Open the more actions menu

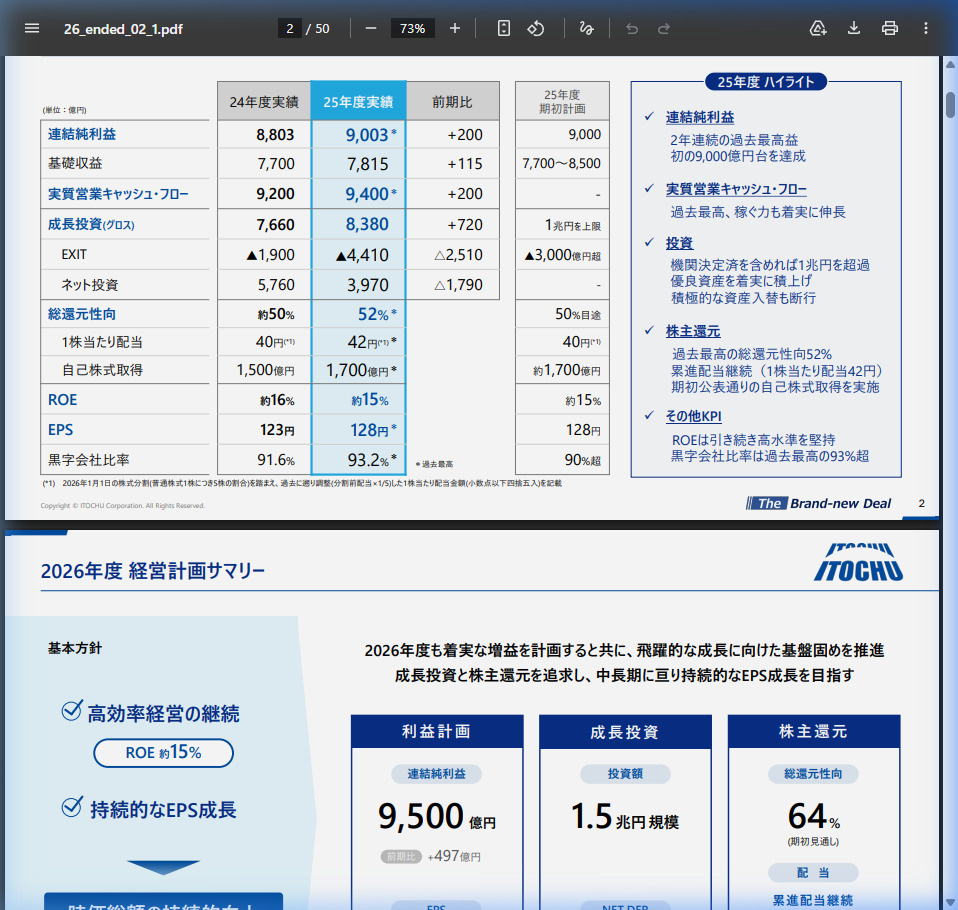(926, 28)
